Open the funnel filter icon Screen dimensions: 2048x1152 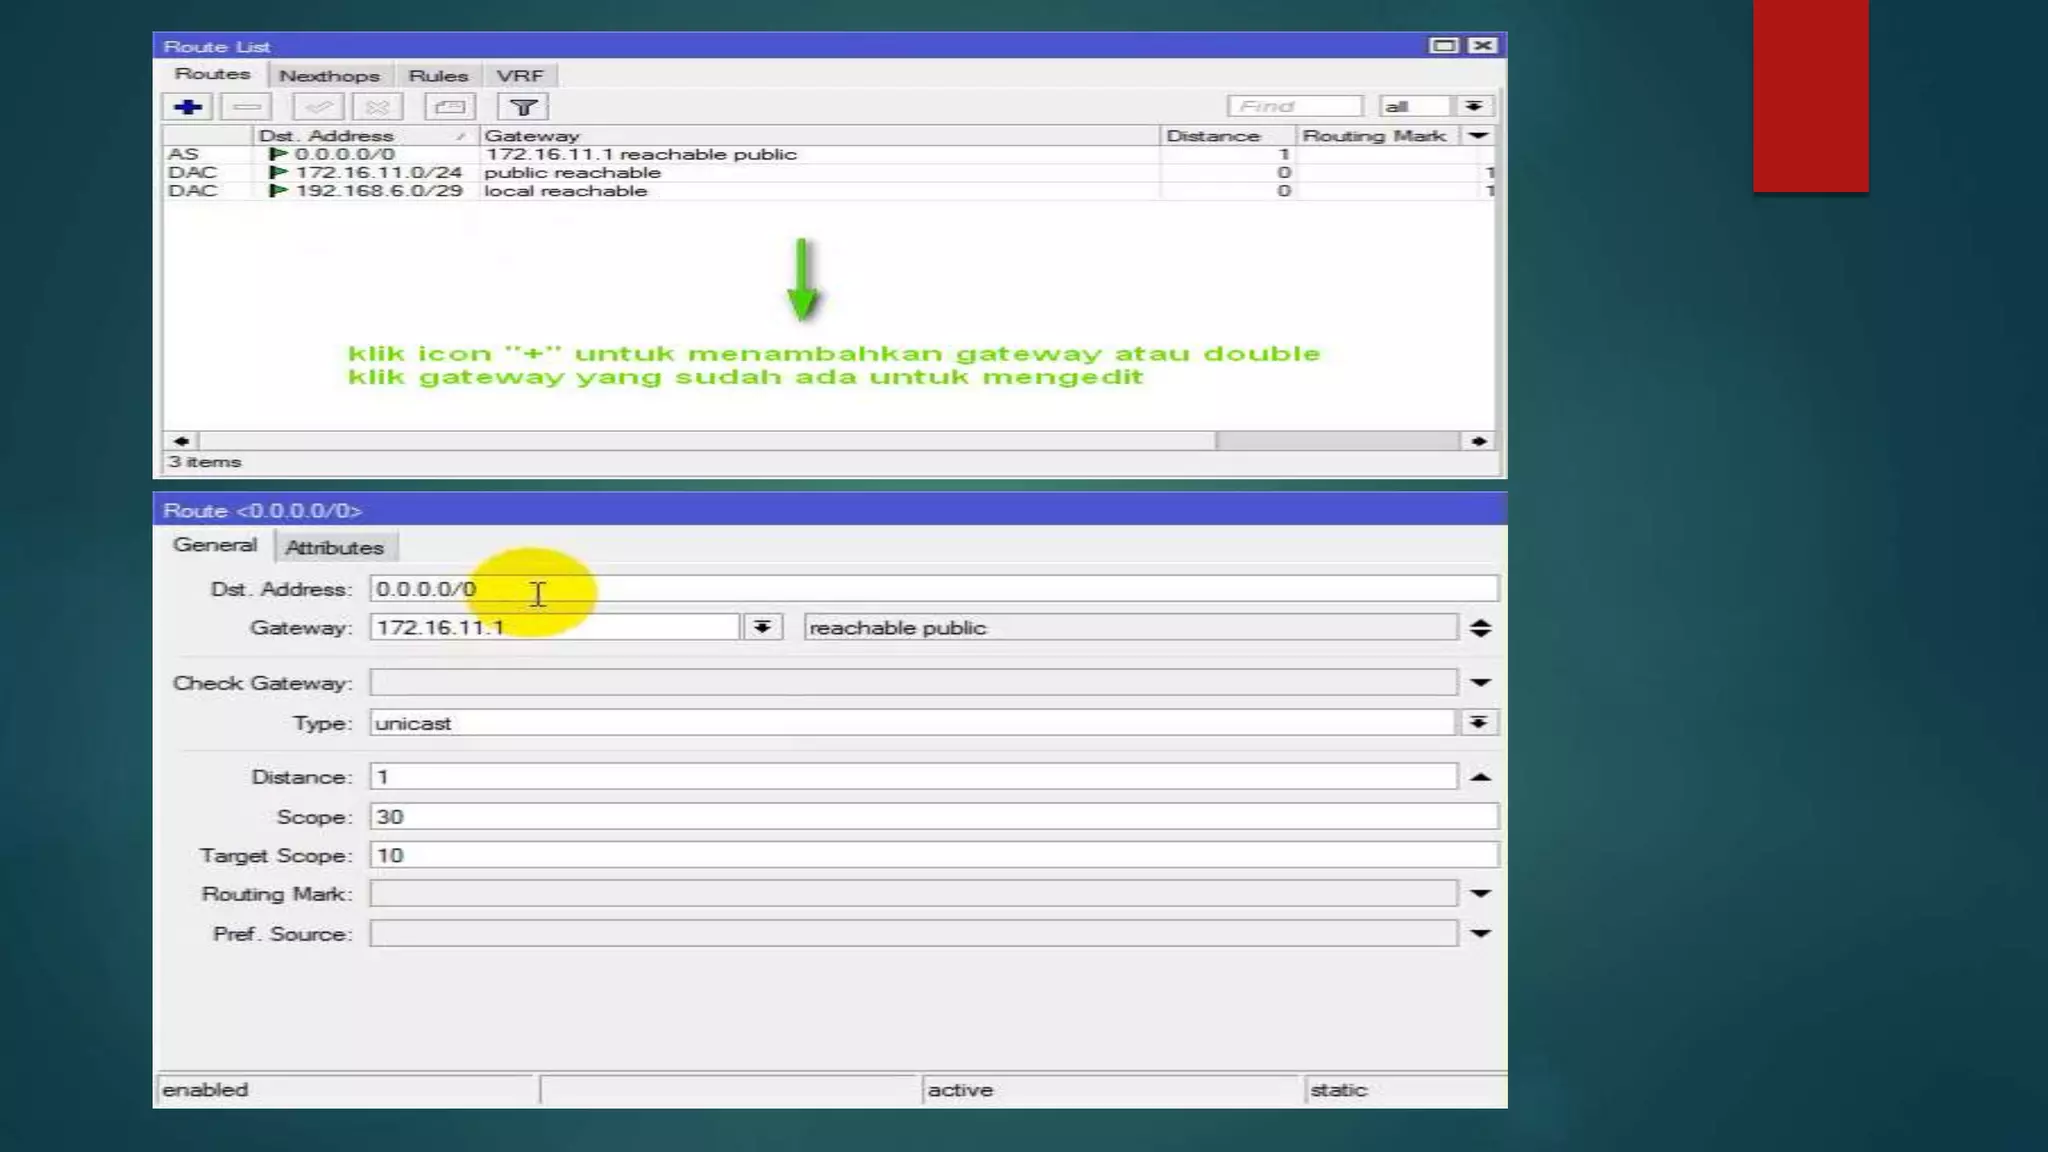(523, 107)
